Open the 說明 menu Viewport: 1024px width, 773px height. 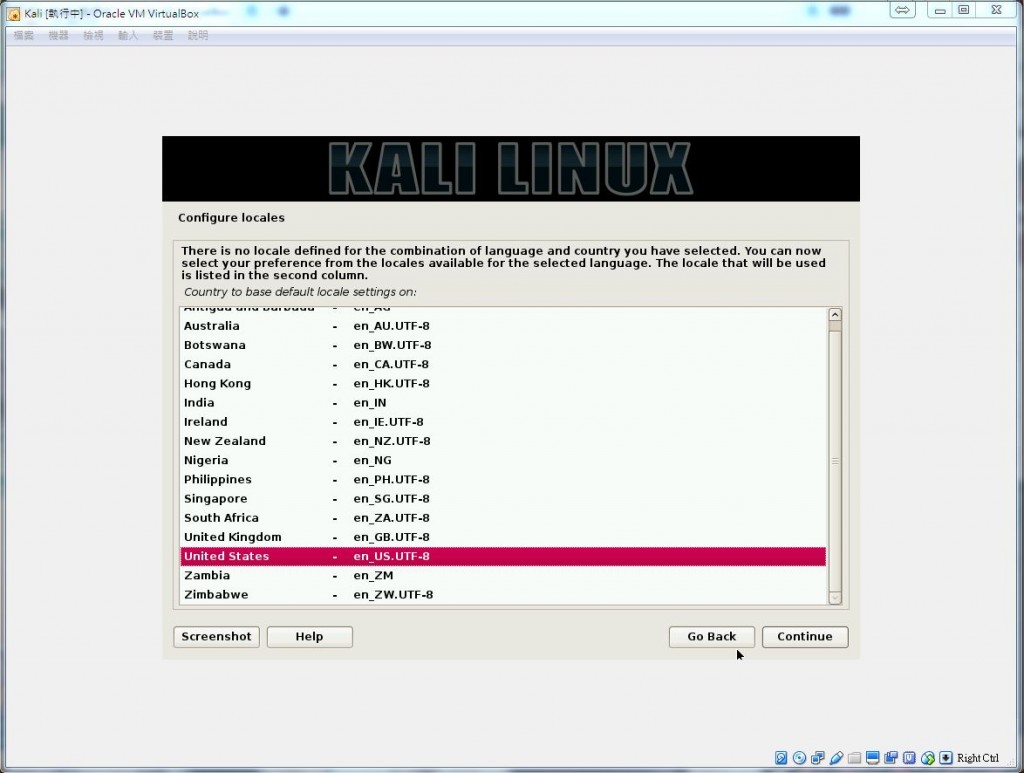[198, 35]
